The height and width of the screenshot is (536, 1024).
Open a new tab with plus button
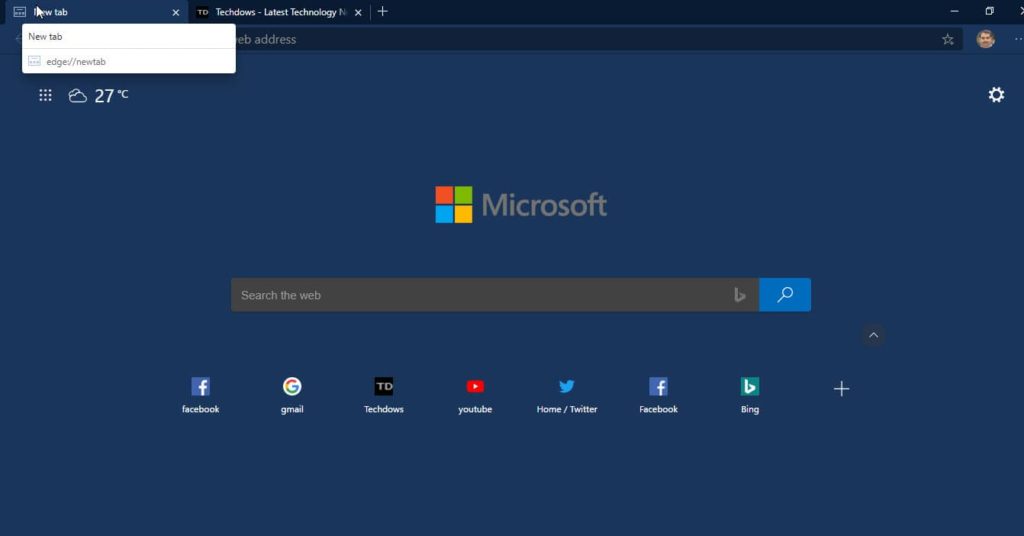[382, 12]
